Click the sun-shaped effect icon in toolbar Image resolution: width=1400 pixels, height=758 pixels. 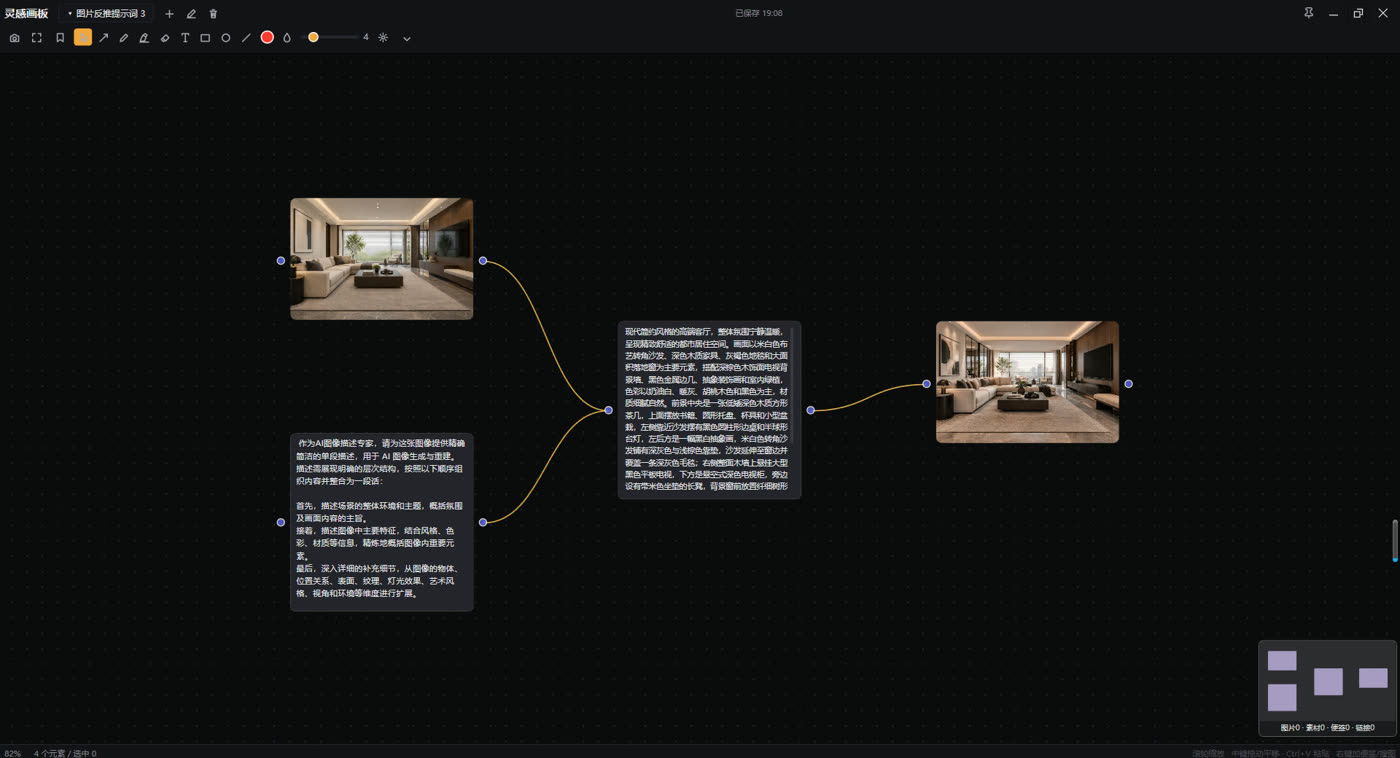pos(383,37)
